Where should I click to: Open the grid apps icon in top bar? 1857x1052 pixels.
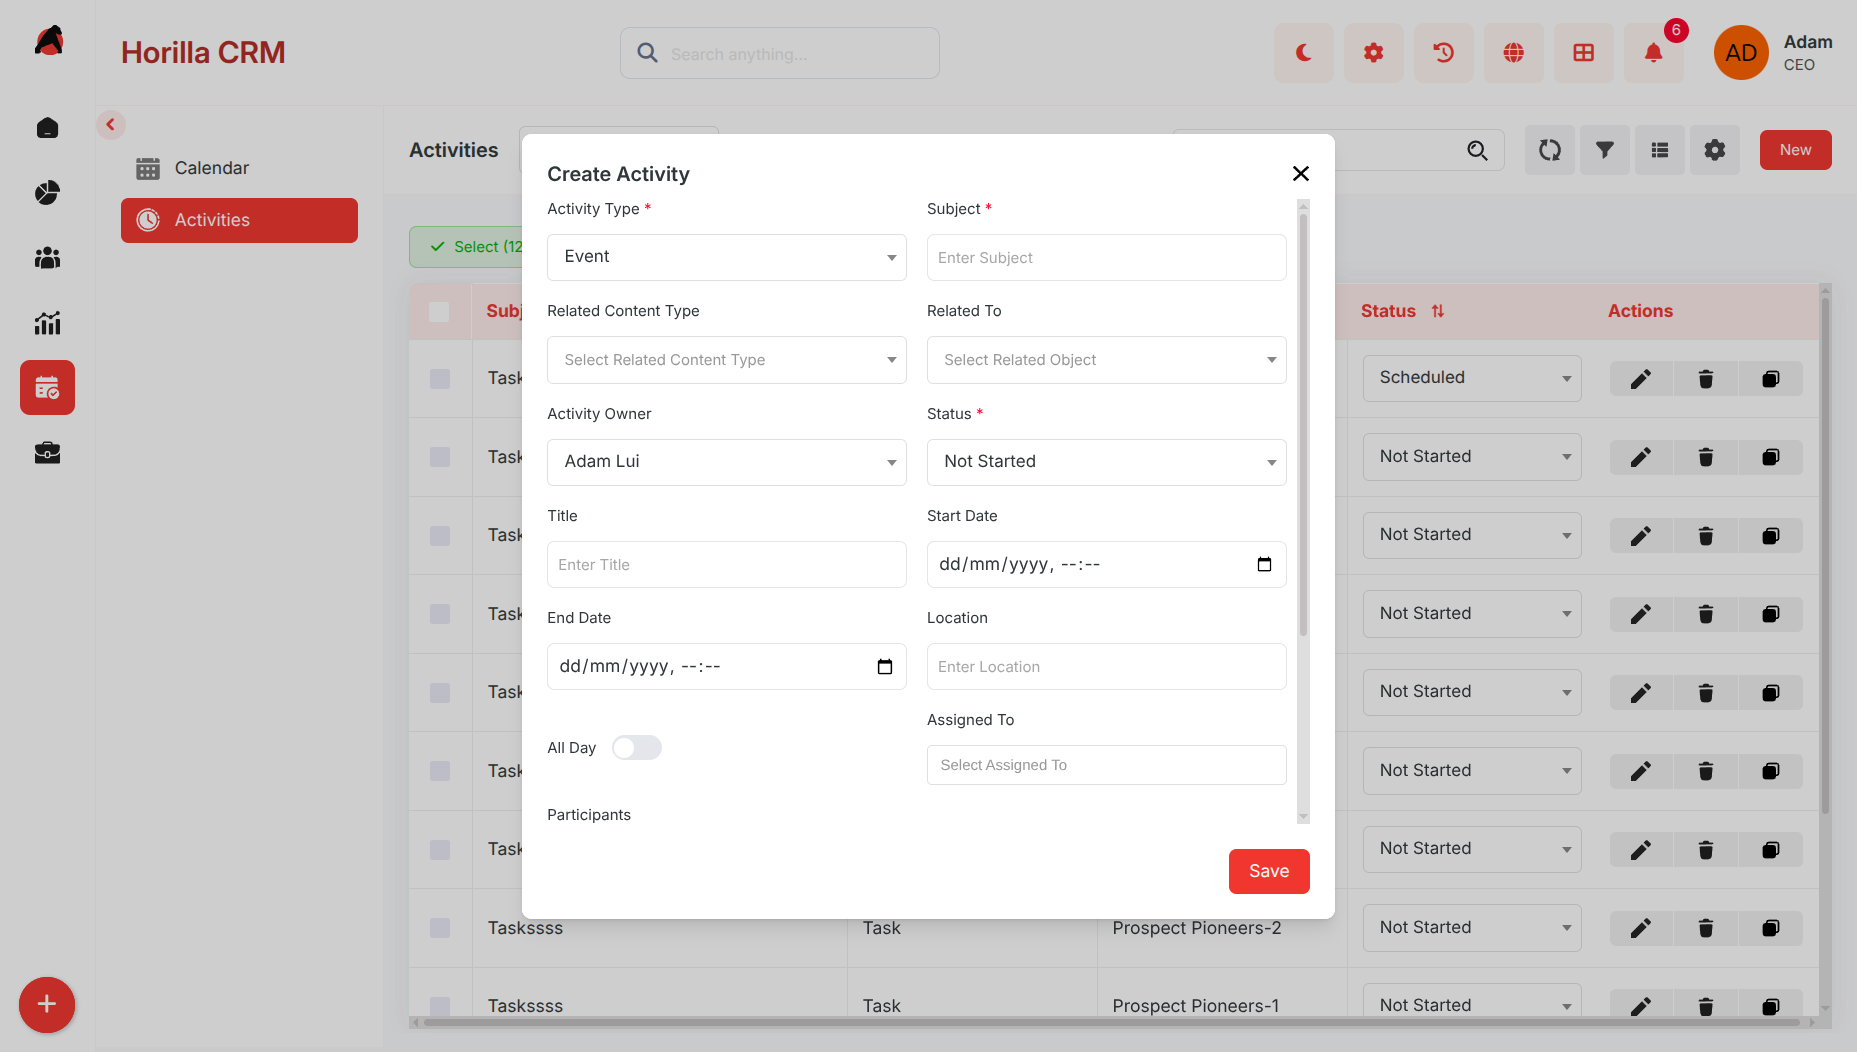point(1583,53)
